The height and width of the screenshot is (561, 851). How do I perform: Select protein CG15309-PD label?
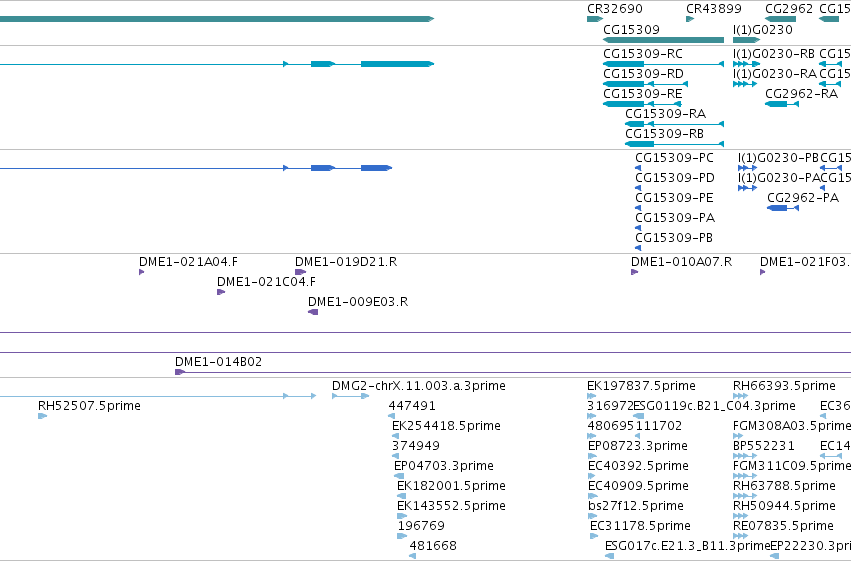coord(675,178)
